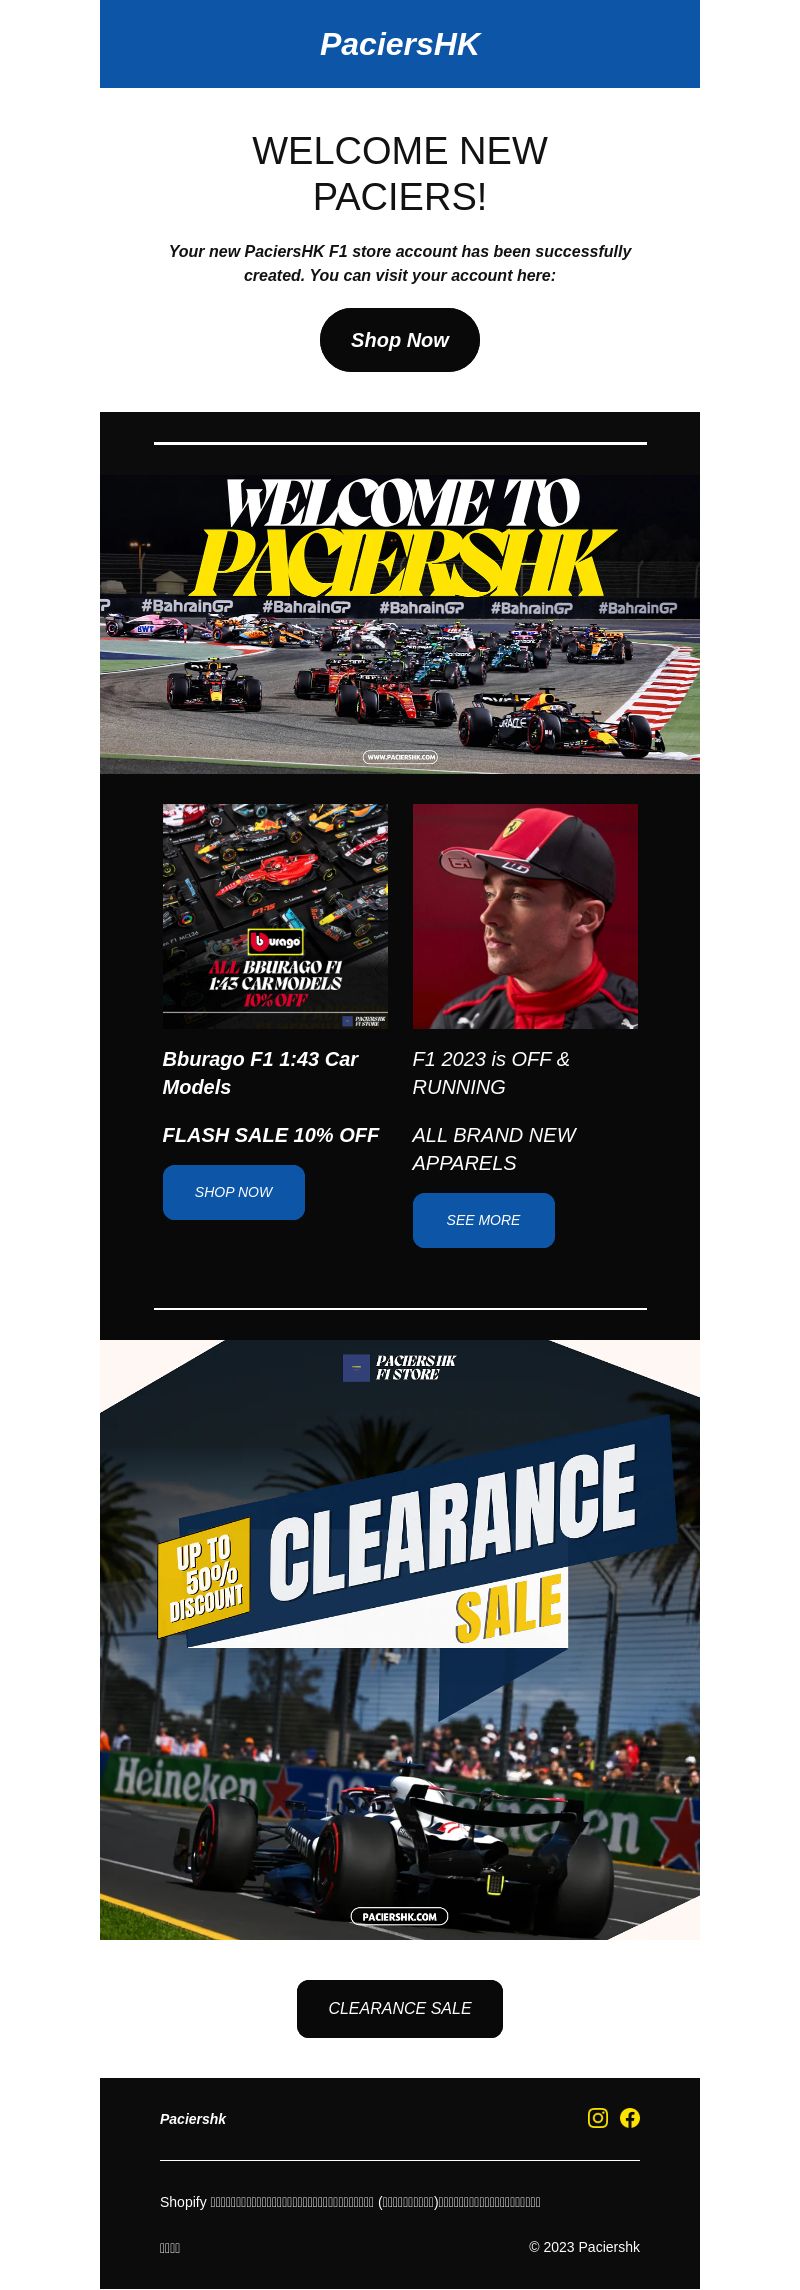Image resolution: width=800 pixels, height=2290 pixels.
Task: Click the Bburago brand logo on thumbnail
Action: 275,942
